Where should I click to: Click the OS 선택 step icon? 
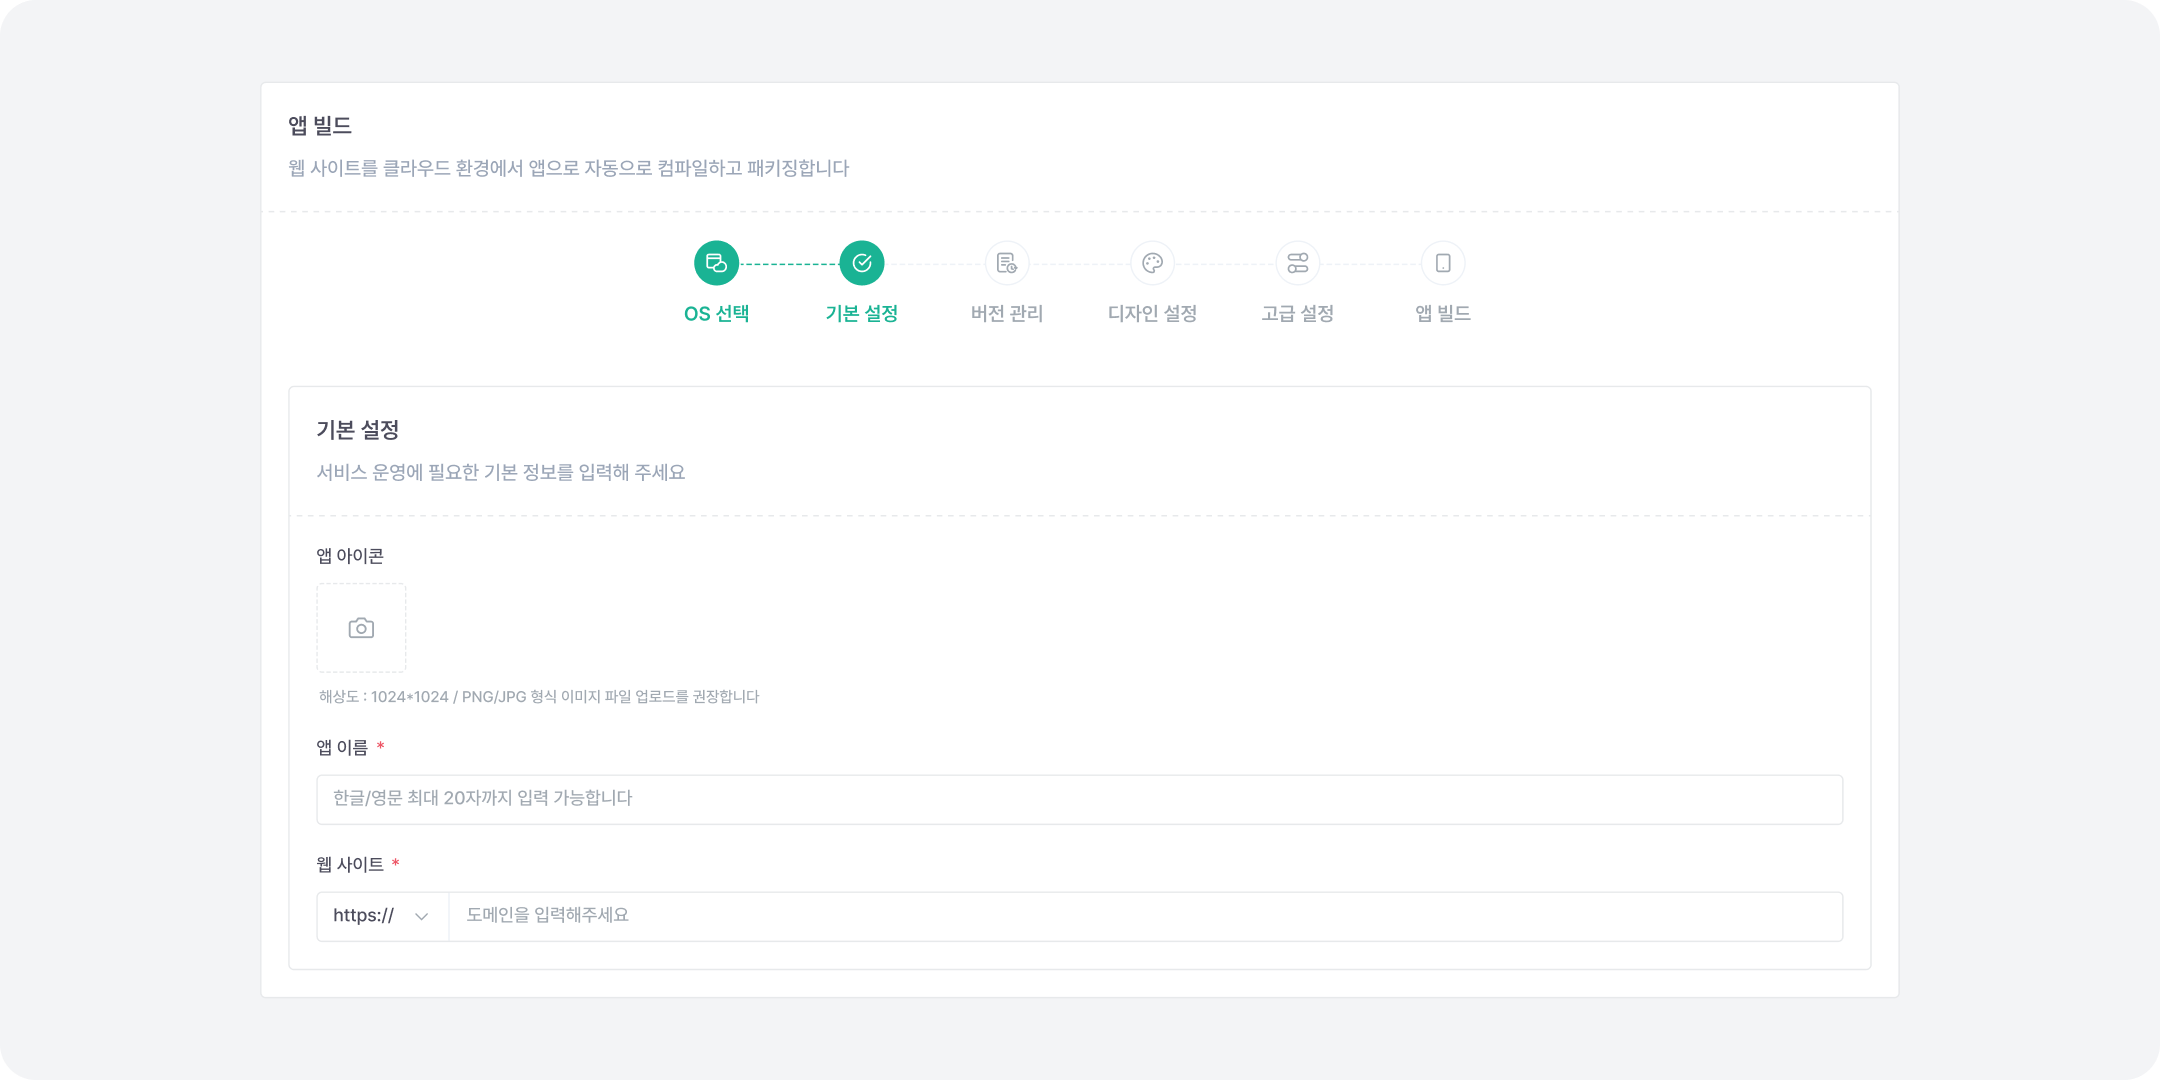tap(716, 263)
